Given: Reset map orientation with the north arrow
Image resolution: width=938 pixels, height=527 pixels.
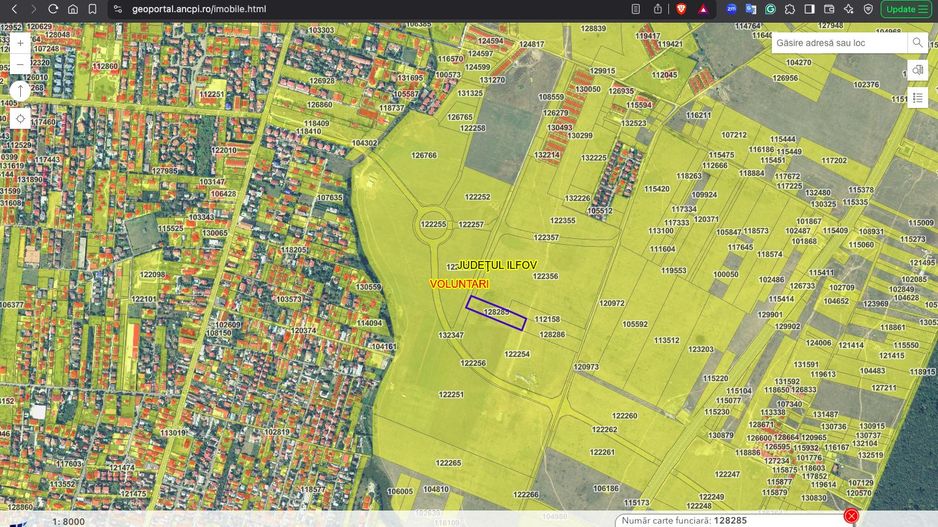Looking at the screenshot, I should click(x=20, y=90).
